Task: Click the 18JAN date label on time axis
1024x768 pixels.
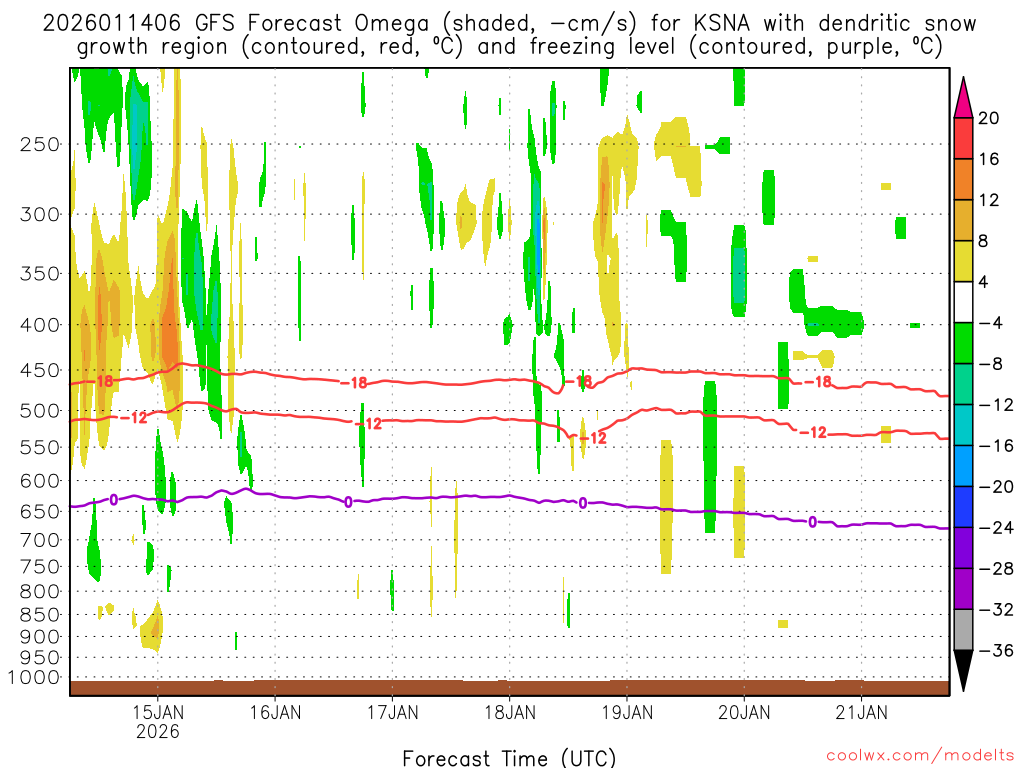Action: point(510,712)
